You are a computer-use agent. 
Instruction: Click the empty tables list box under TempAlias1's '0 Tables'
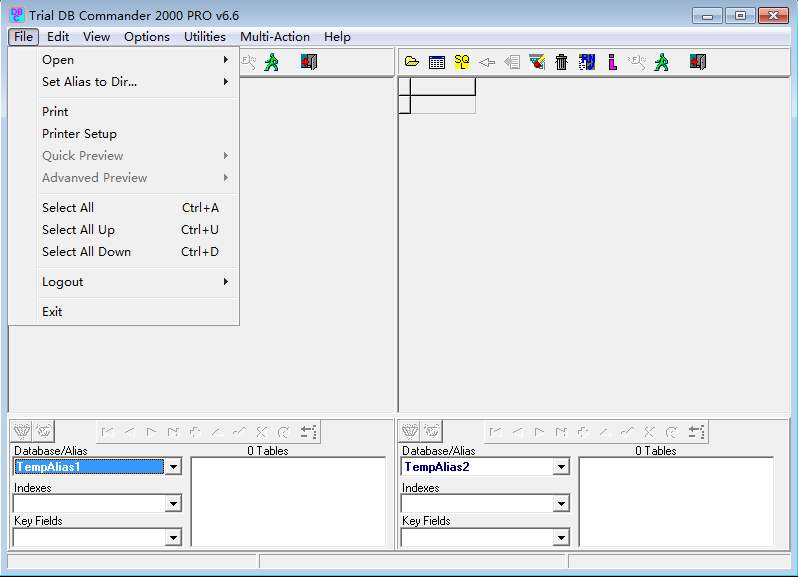[288, 502]
